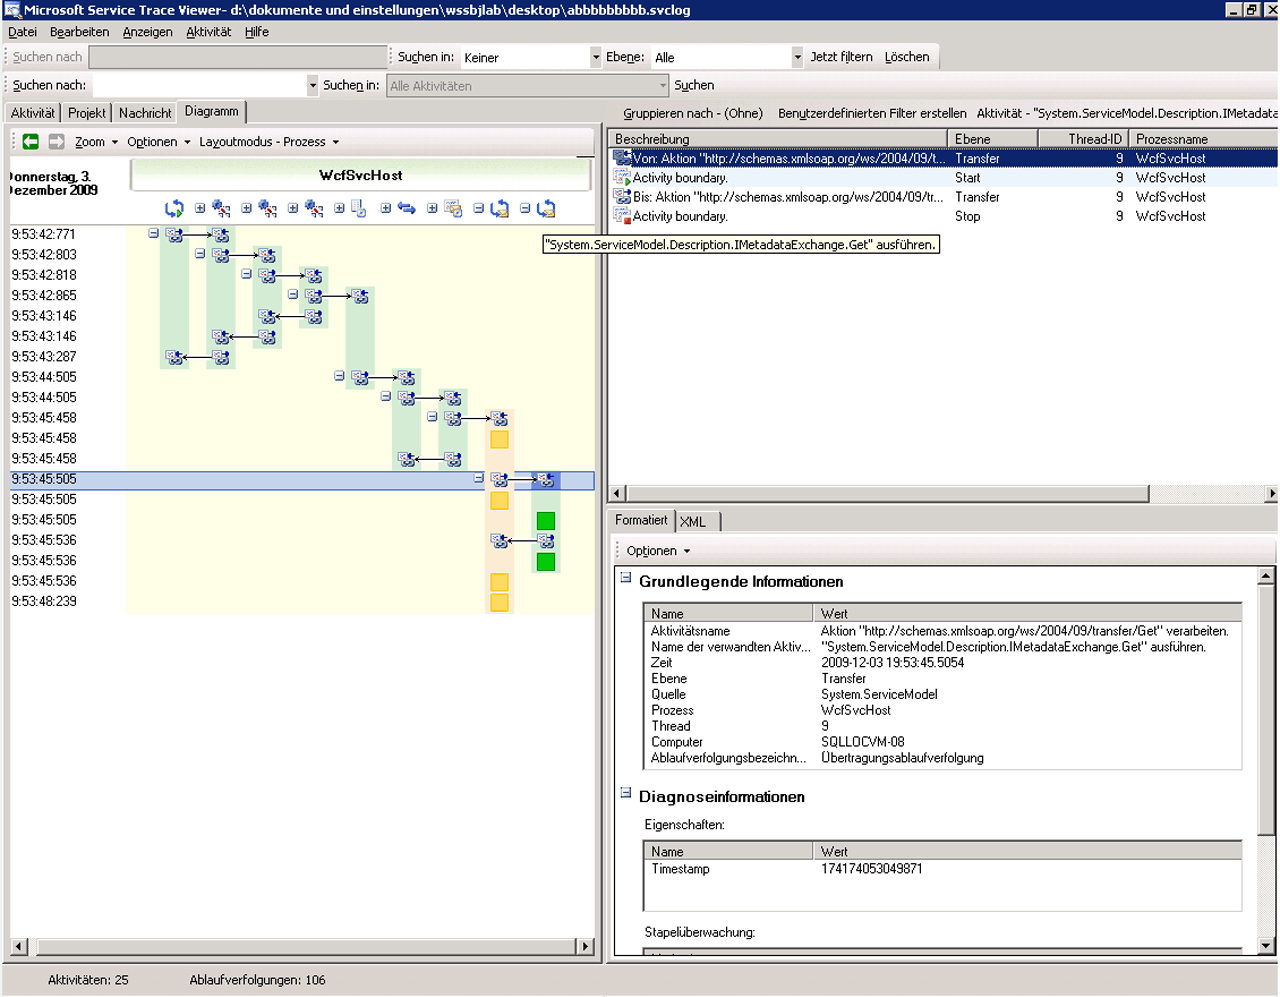Expand the plus box before the double-arrow icon
This screenshot has height=997, width=1280.
coord(386,208)
